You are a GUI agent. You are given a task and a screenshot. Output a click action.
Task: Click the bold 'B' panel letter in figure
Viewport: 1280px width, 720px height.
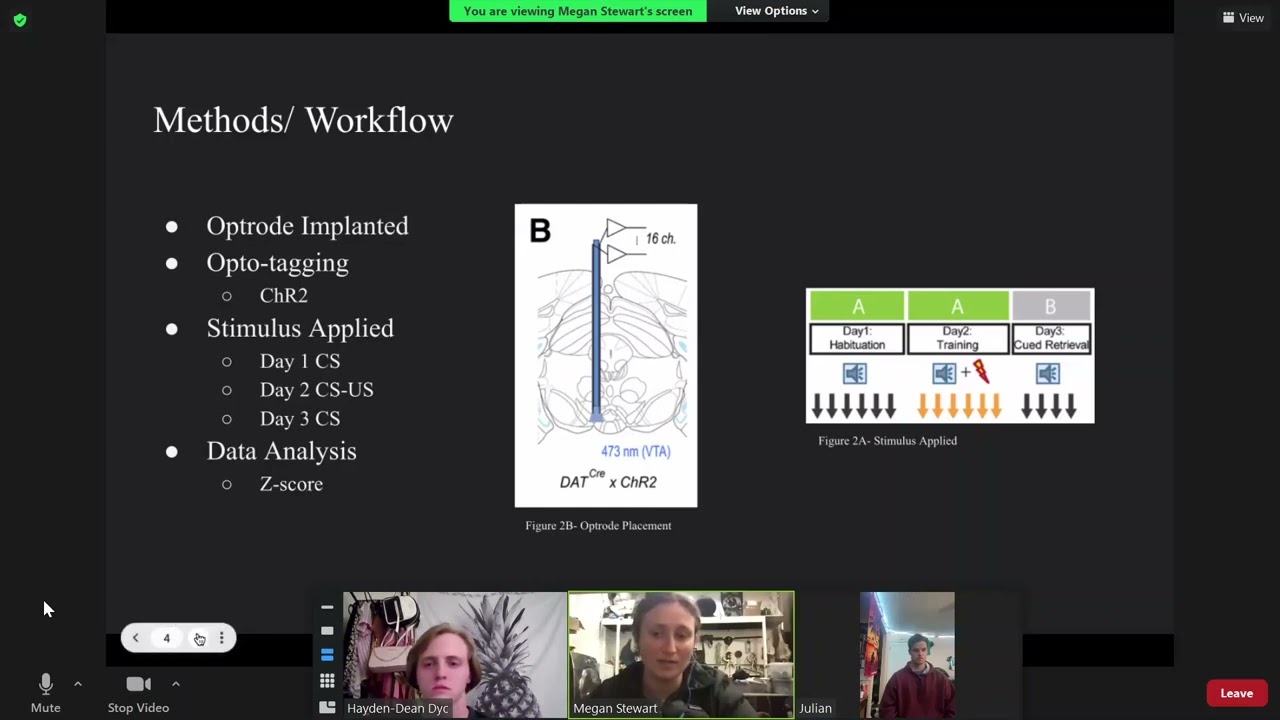pos(540,231)
